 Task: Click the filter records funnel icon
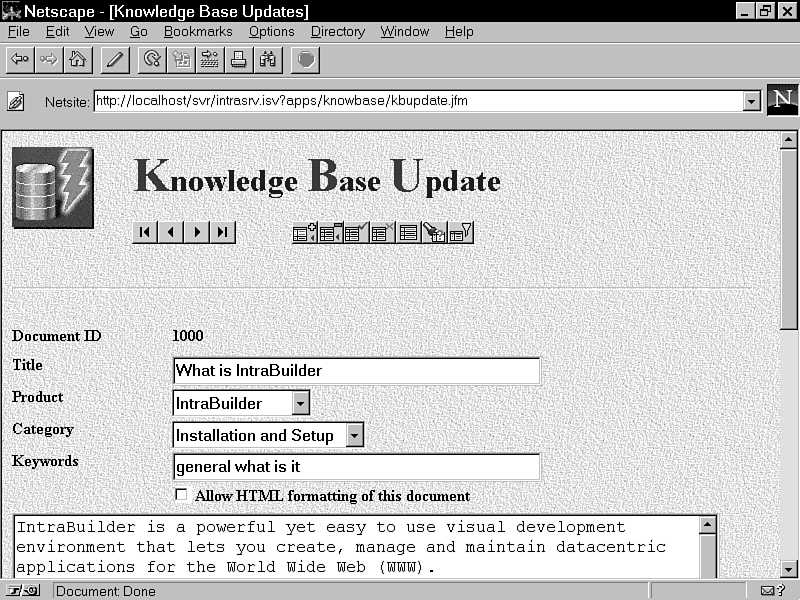461,233
